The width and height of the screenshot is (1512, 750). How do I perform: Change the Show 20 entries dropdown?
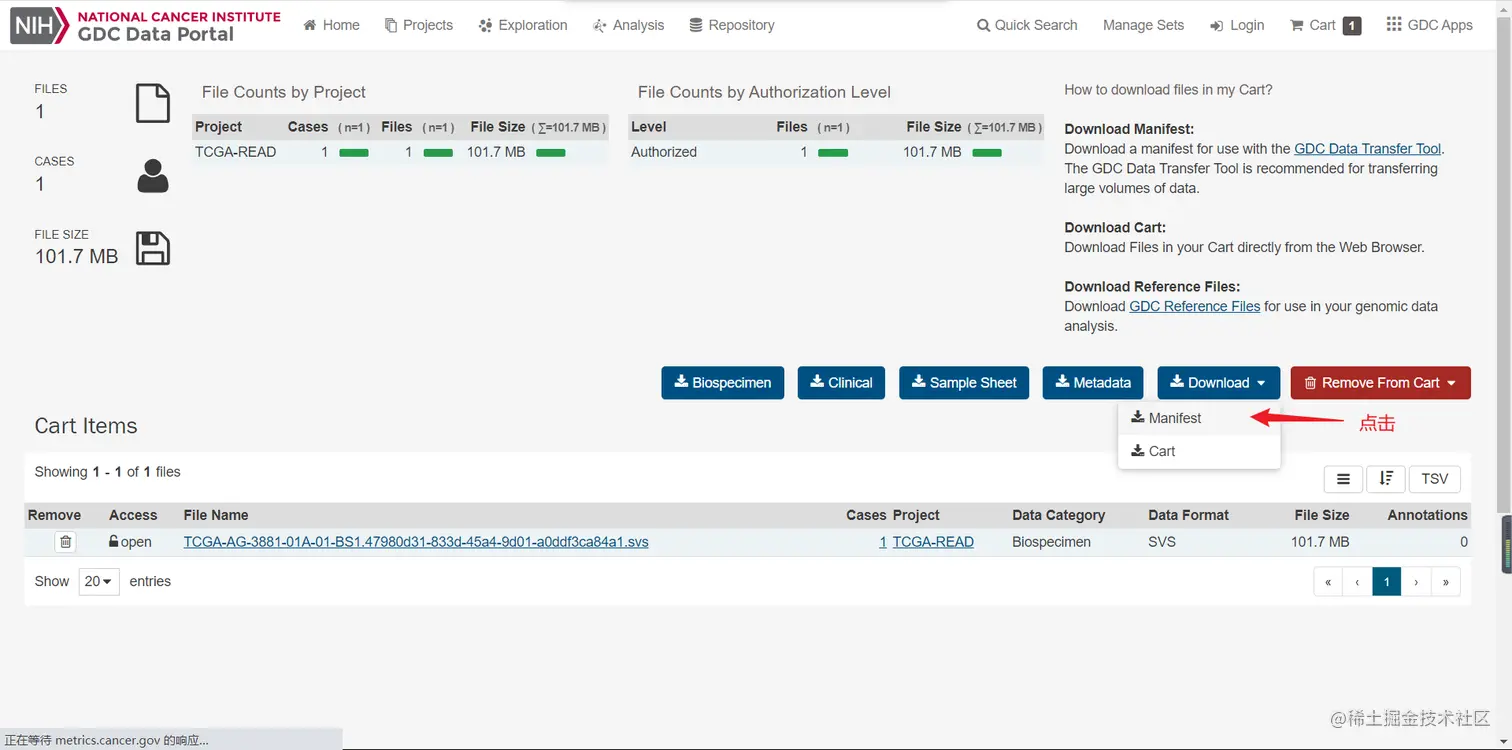(x=99, y=581)
